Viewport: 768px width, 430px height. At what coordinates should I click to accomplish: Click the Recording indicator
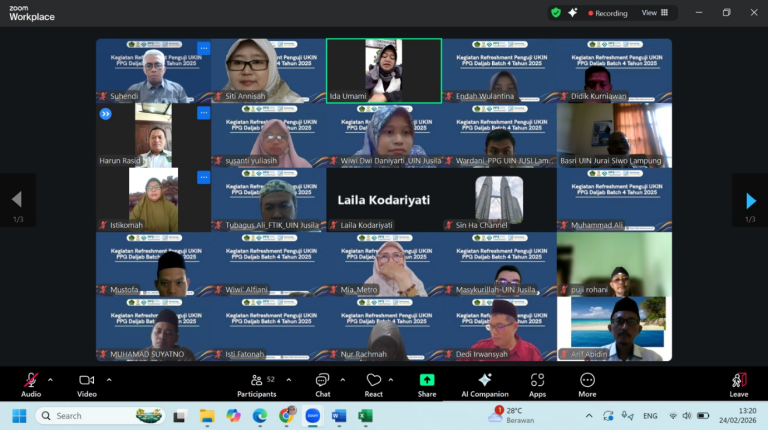click(607, 13)
